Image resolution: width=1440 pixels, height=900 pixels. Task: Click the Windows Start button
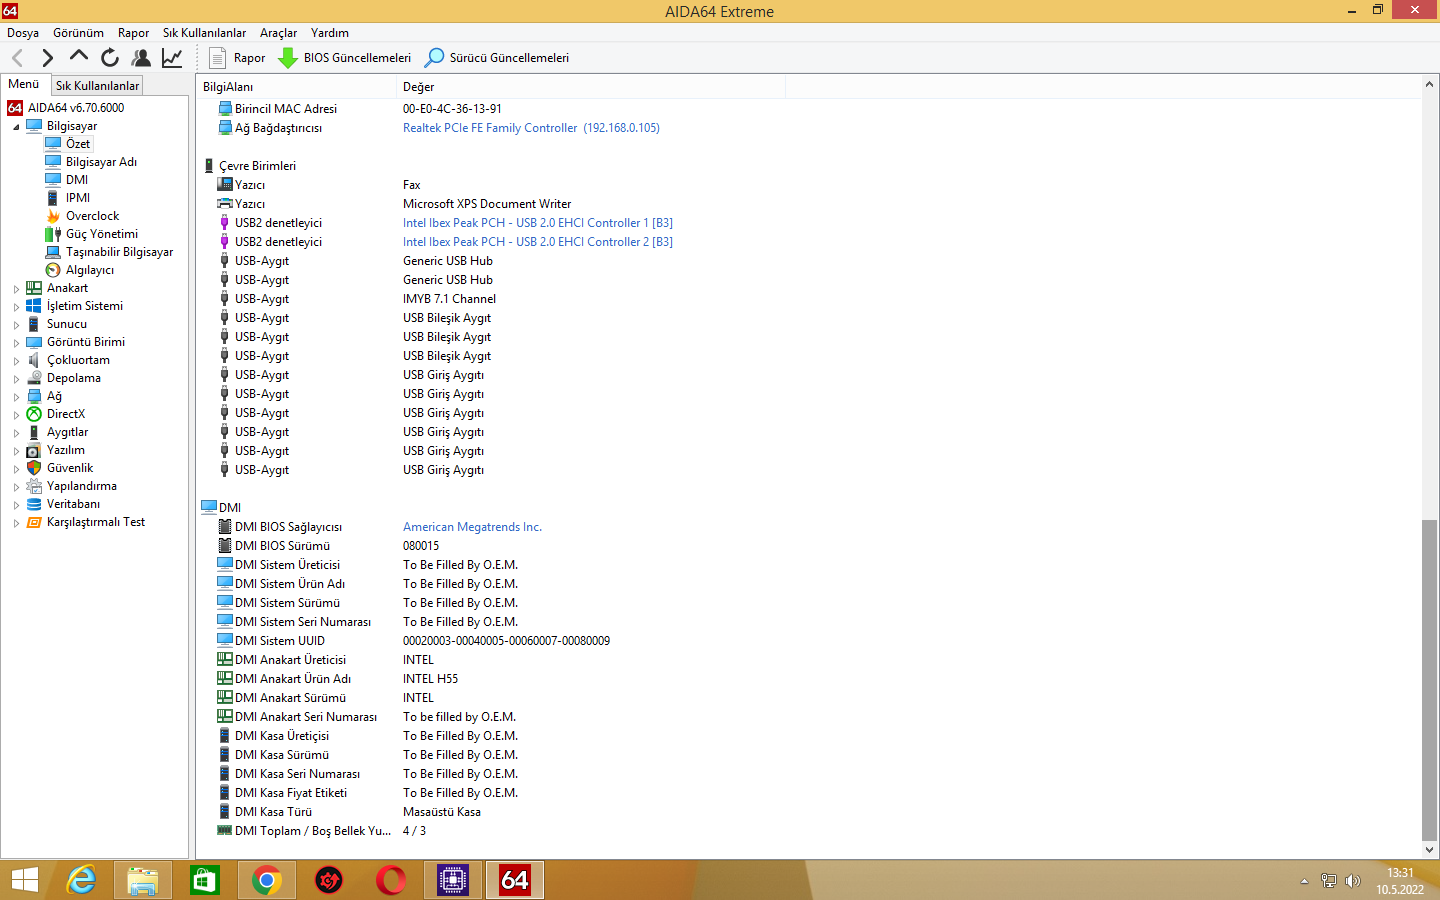[x=25, y=880]
